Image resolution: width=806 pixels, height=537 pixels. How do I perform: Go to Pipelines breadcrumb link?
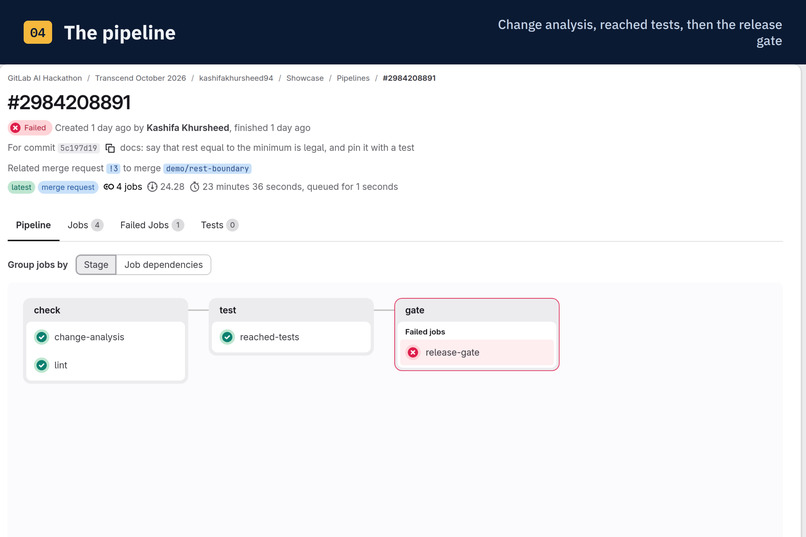353,78
